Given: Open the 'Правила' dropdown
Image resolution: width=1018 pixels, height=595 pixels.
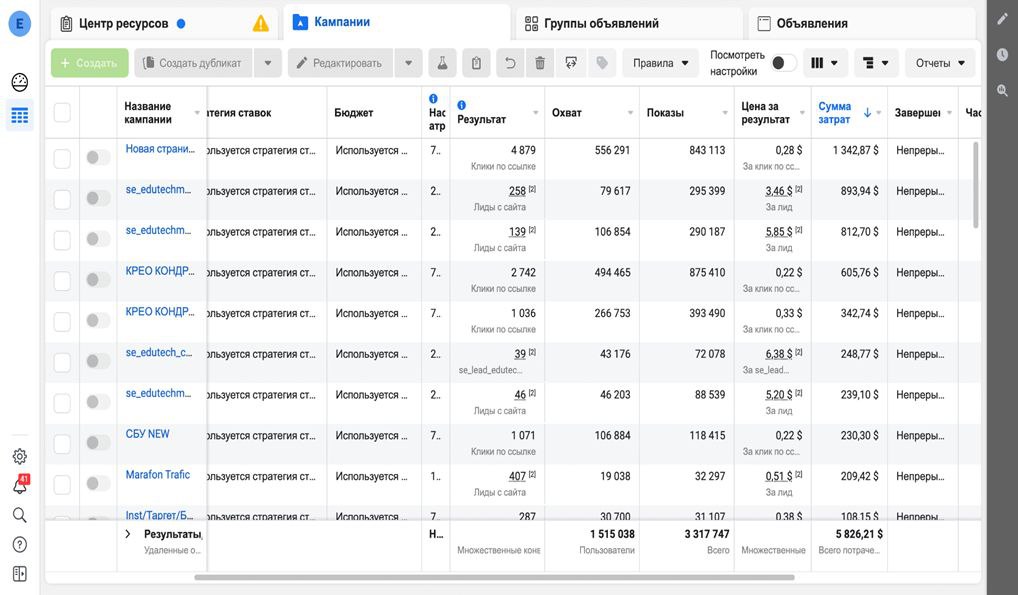Looking at the screenshot, I should 660,63.
